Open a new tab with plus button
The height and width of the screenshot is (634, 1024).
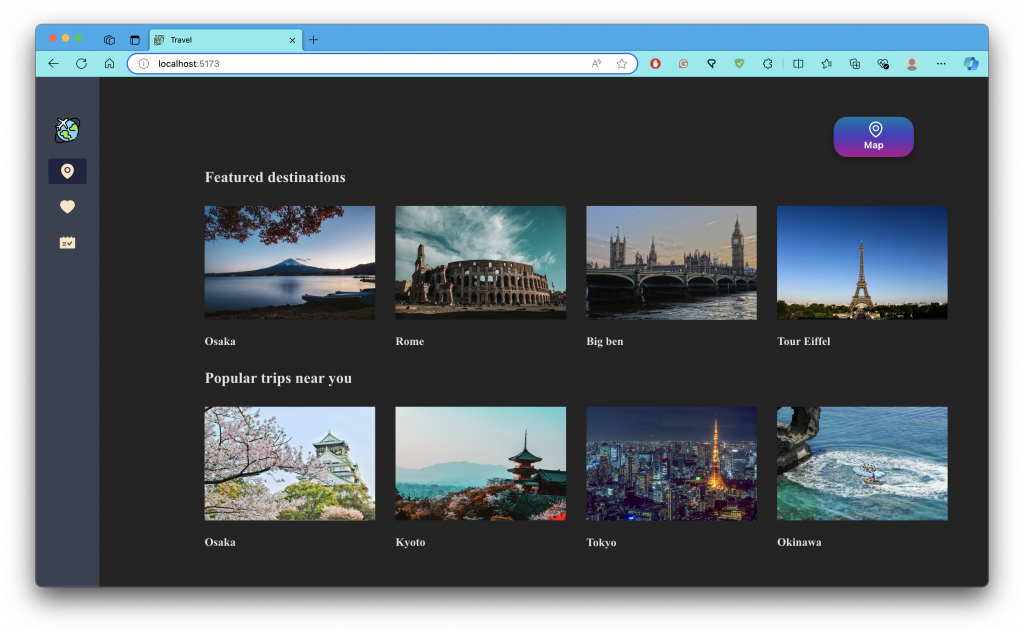pos(313,40)
